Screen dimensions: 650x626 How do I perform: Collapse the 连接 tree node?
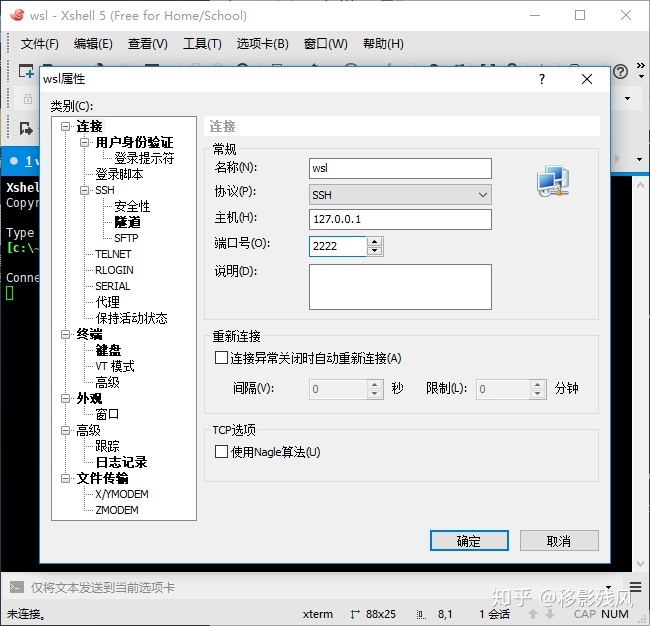click(65, 126)
